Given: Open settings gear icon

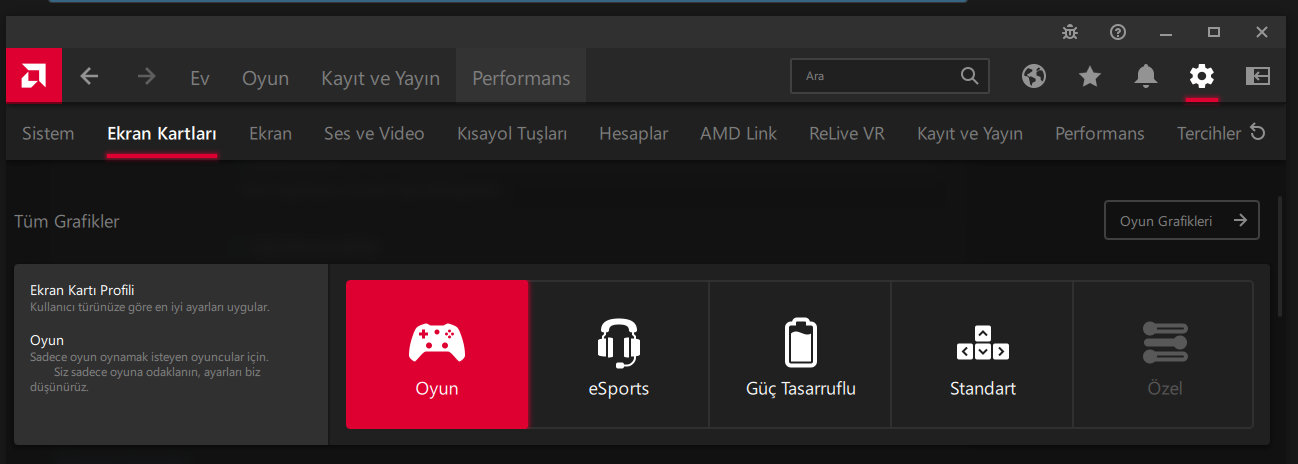Looking at the screenshot, I should (1201, 76).
